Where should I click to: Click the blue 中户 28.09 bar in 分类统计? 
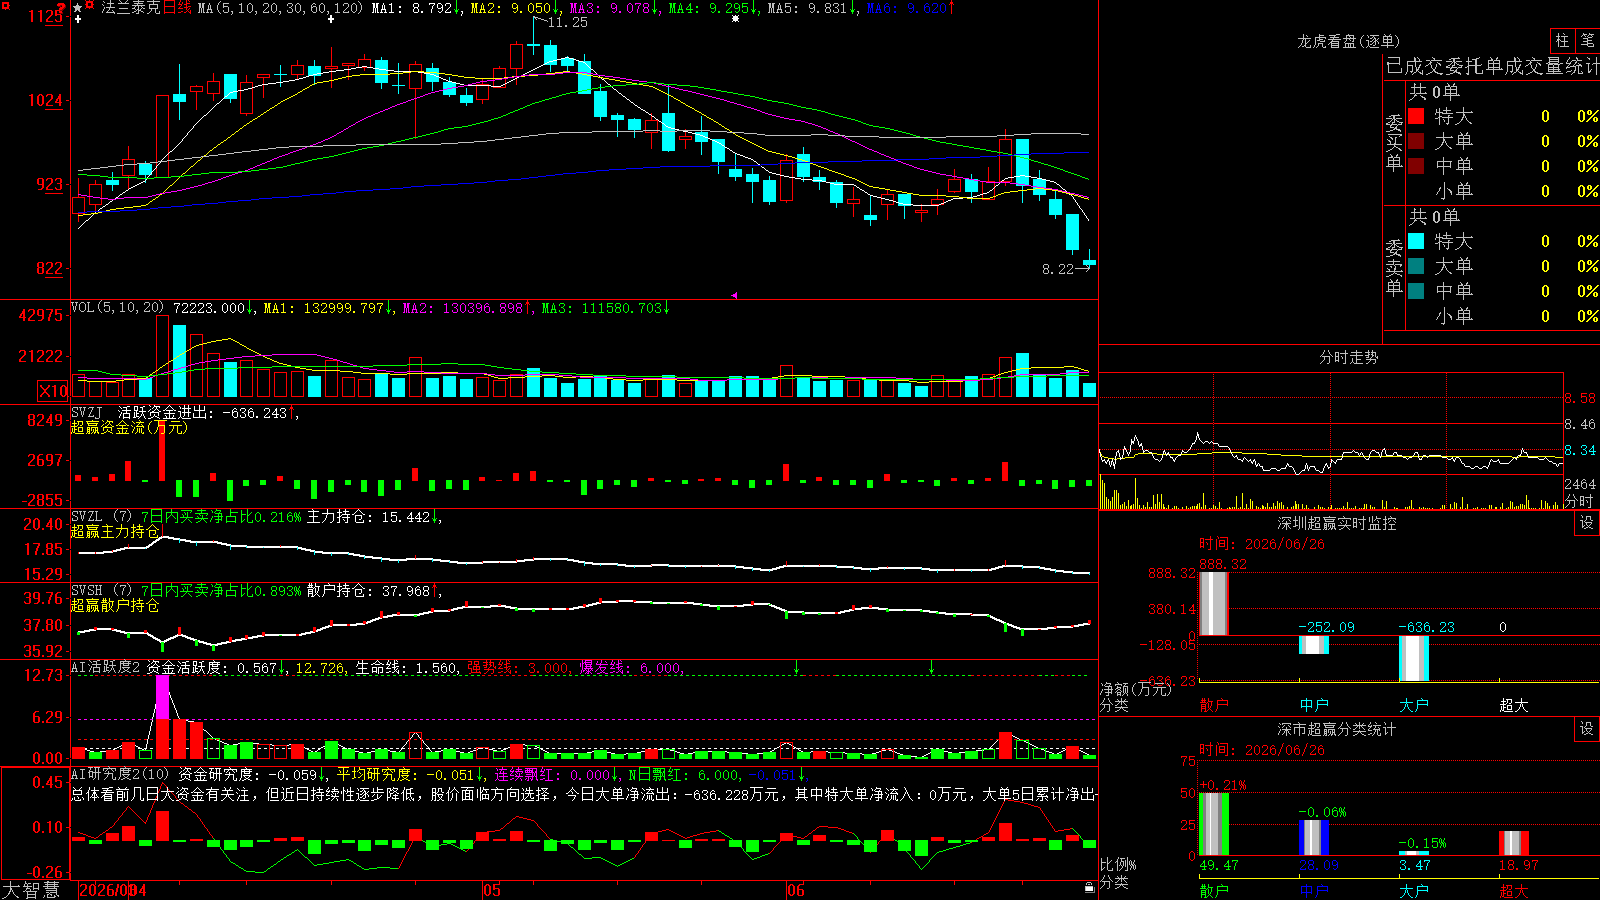(x=1314, y=838)
